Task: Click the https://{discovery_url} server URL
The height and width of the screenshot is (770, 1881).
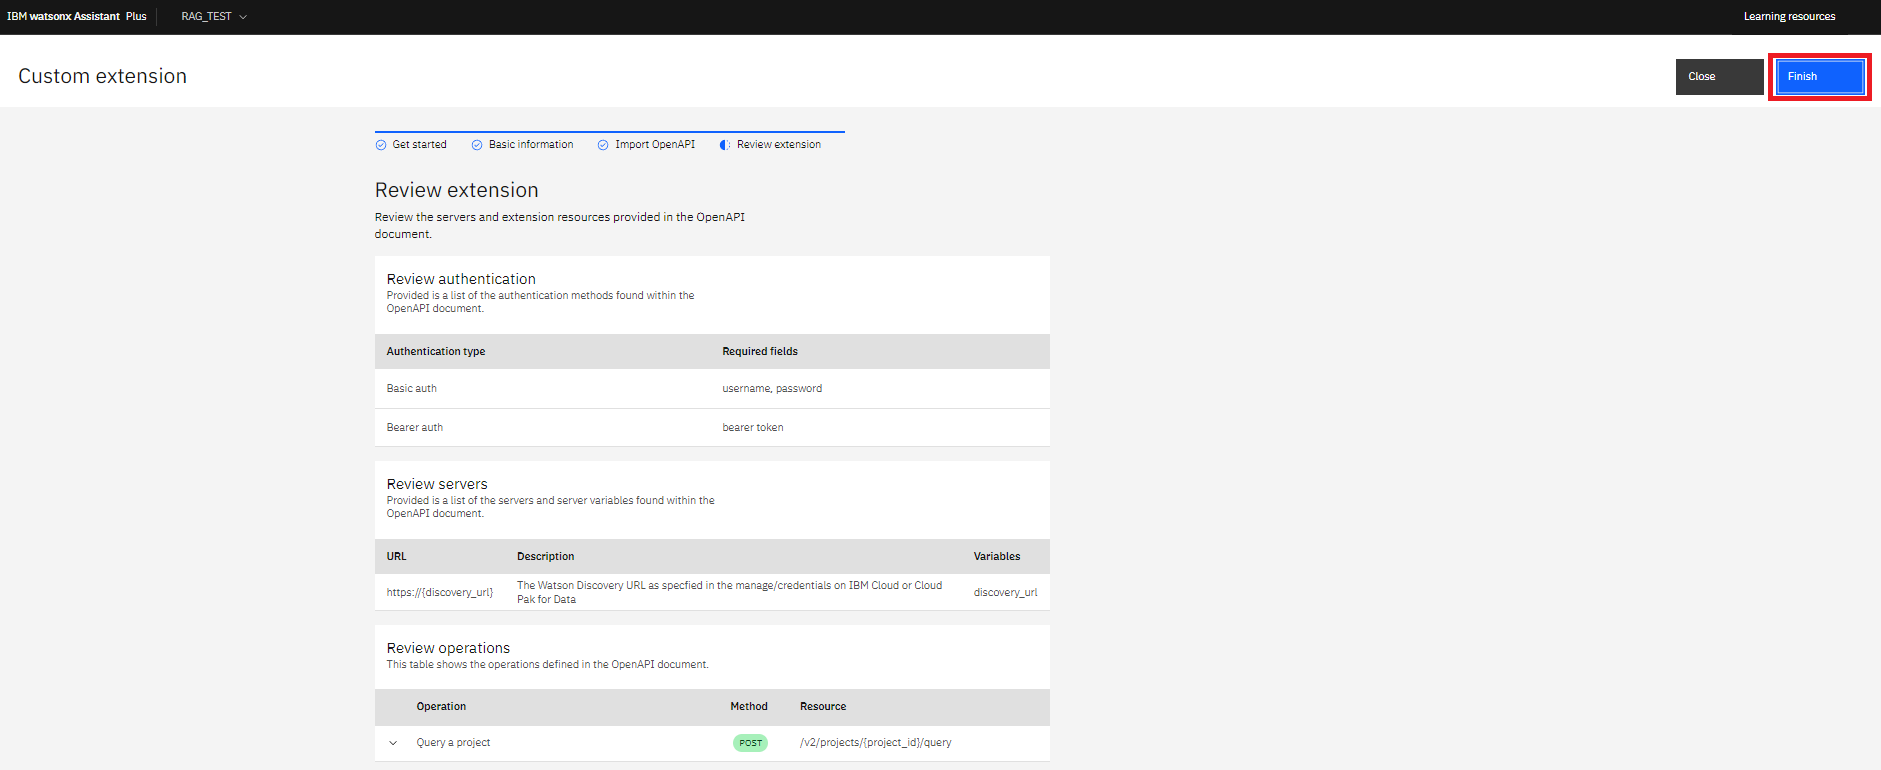Action: [x=440, y=593]
